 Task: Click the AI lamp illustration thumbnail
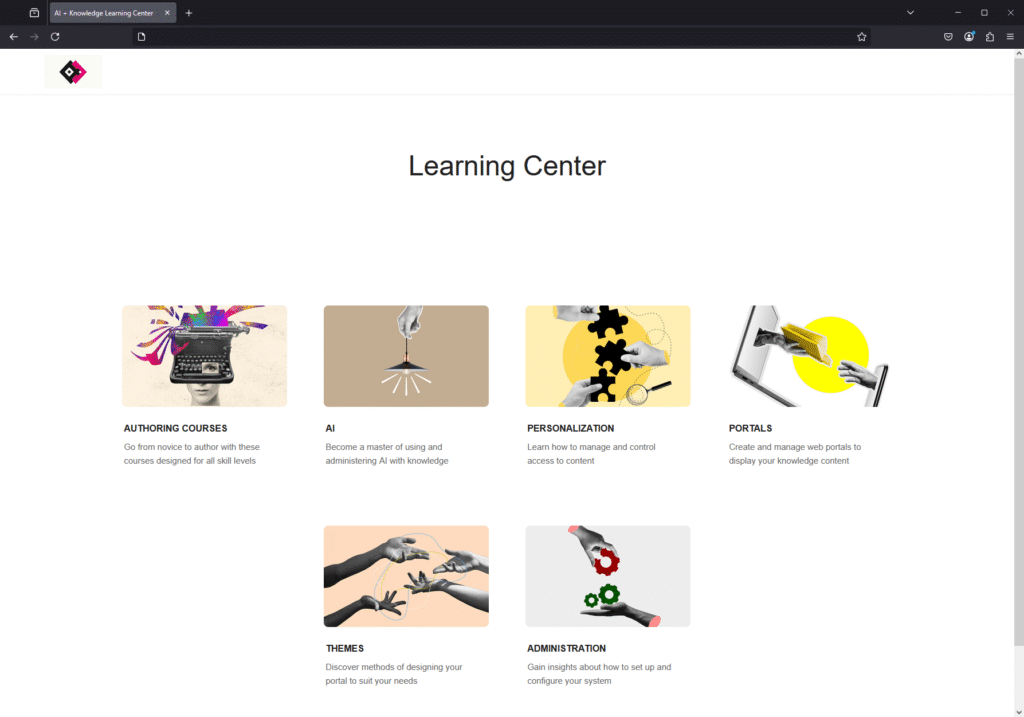(406, 356)
